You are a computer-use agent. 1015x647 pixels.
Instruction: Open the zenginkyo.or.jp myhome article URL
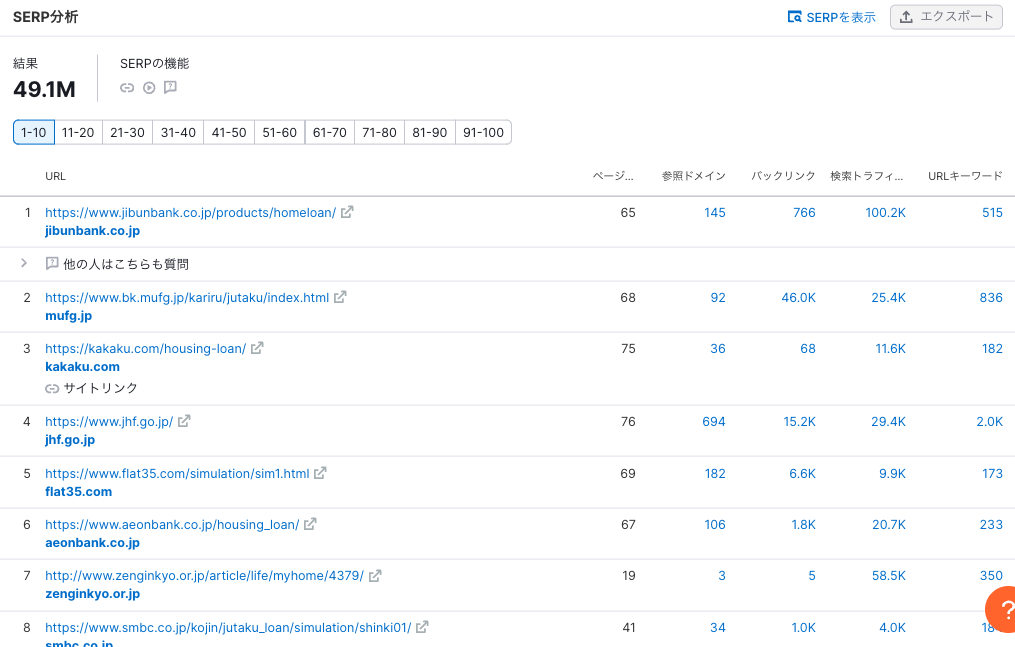coord(205,575)
